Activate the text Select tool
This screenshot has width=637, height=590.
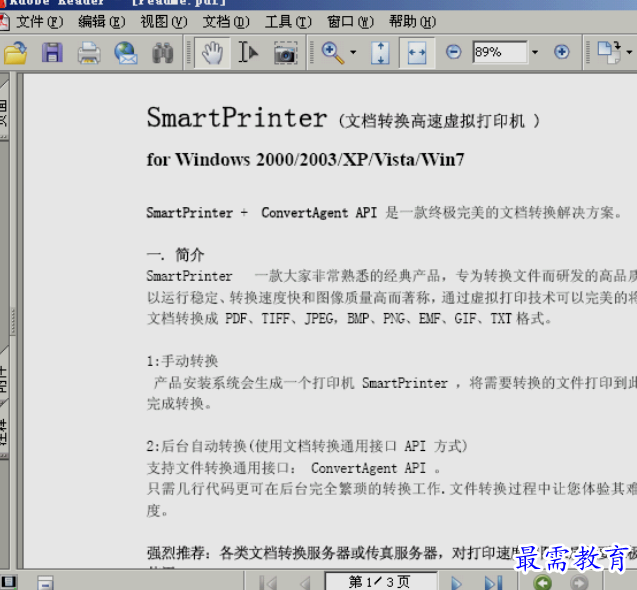pos(248,52)
